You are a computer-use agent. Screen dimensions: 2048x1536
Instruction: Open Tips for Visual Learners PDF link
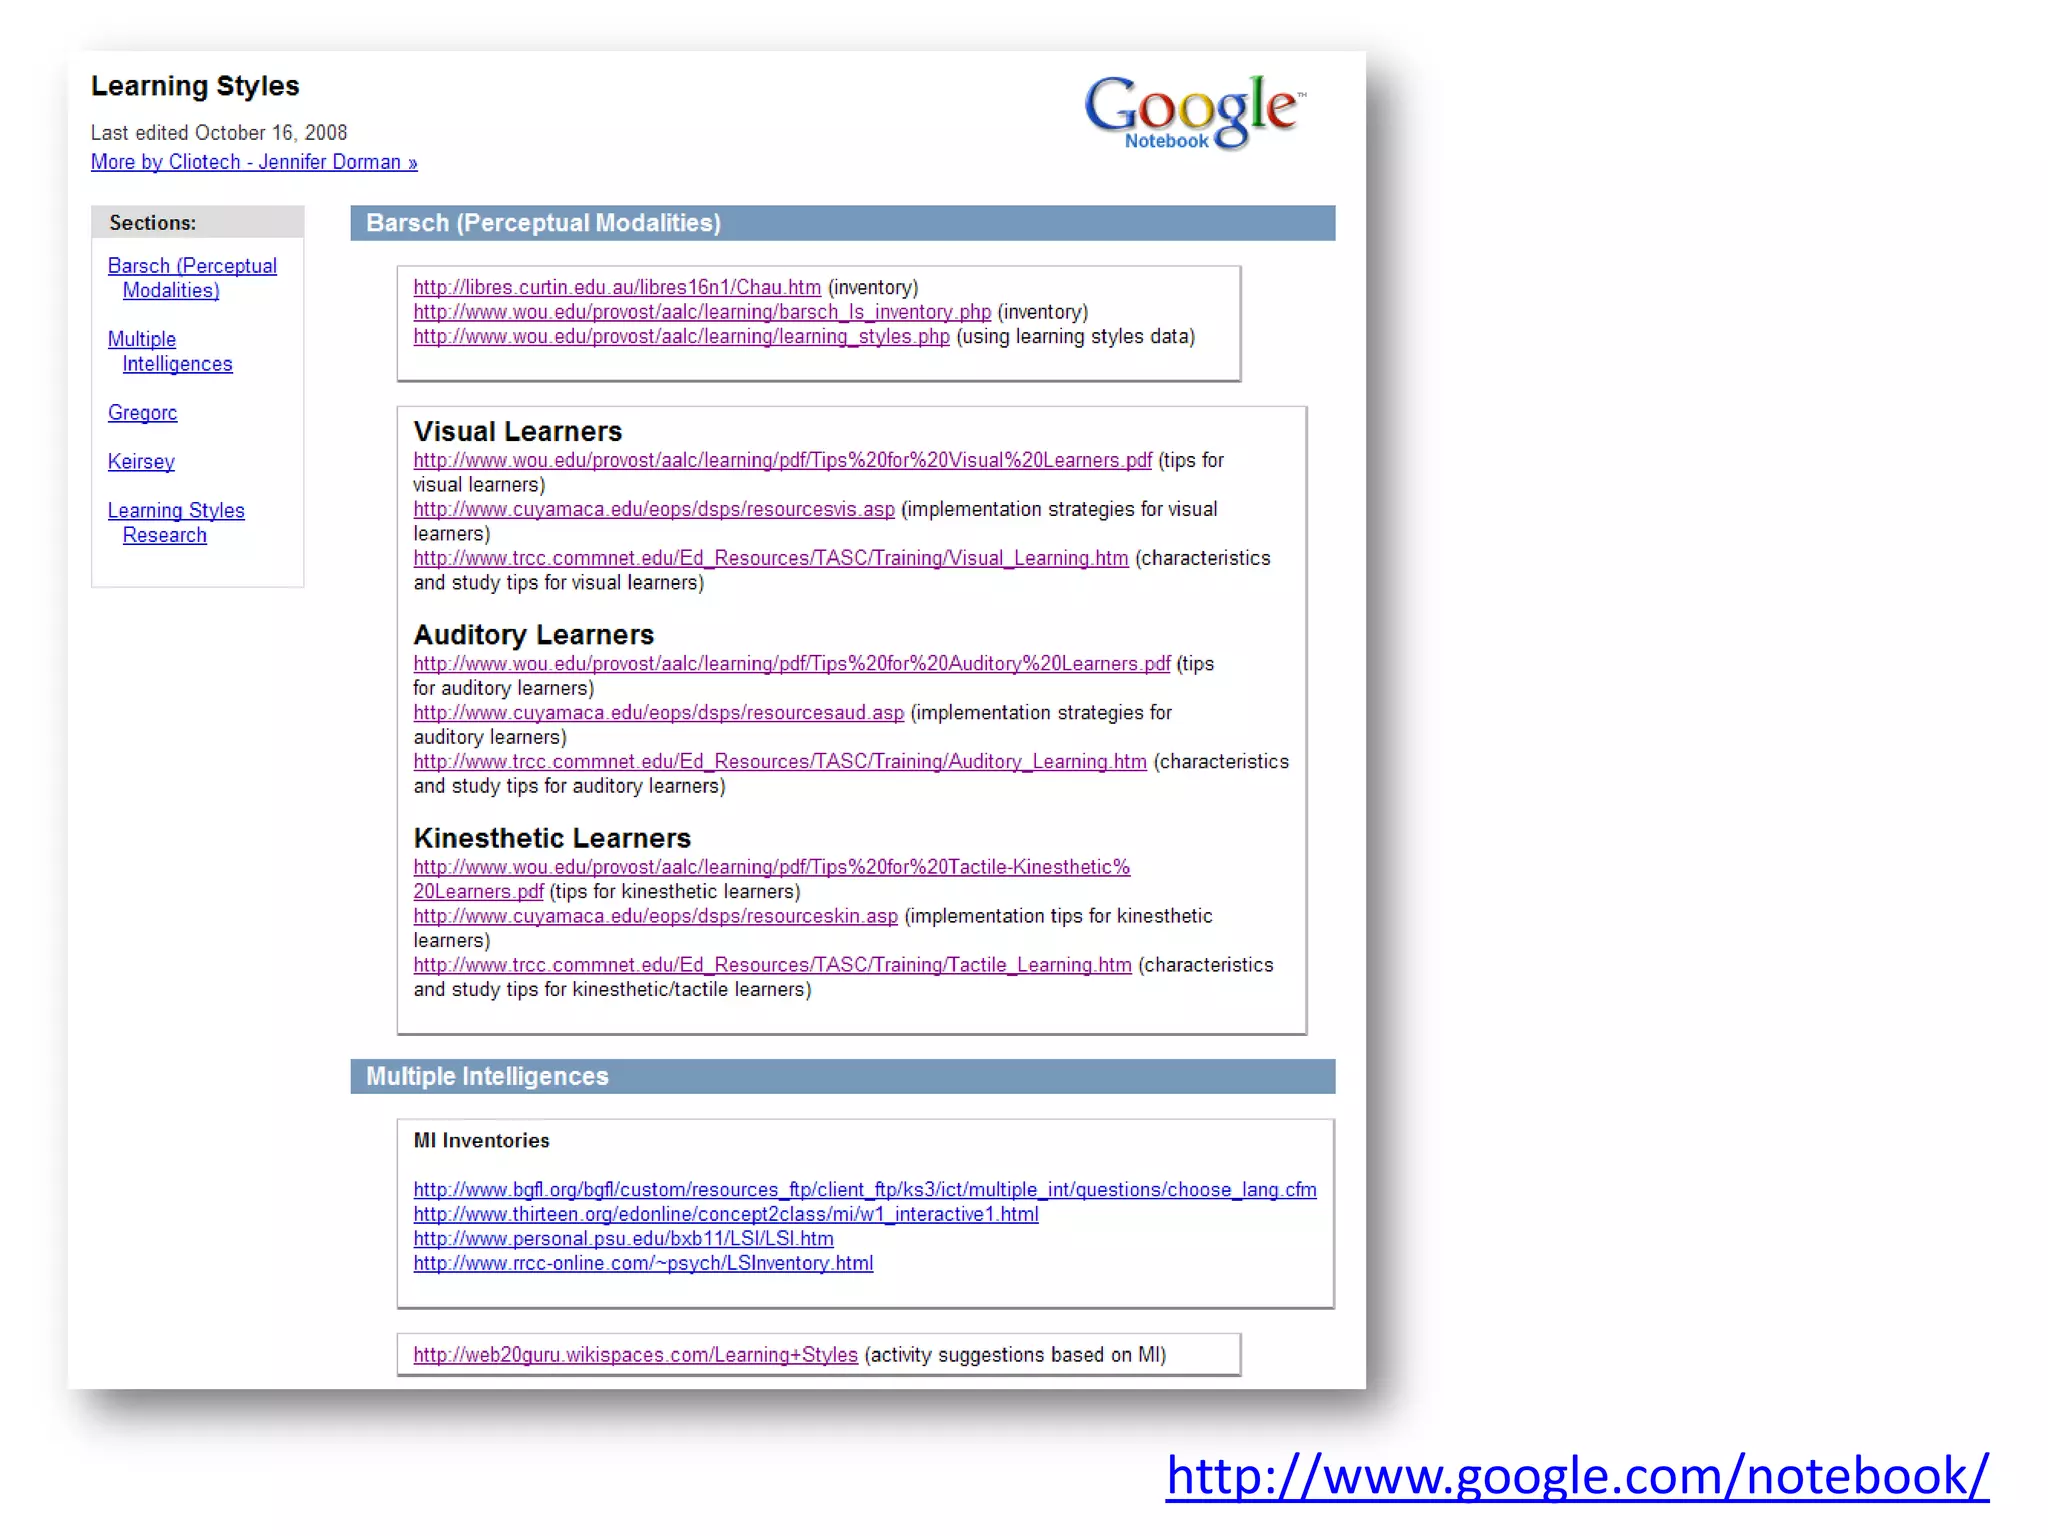click(x=782, y=461)
